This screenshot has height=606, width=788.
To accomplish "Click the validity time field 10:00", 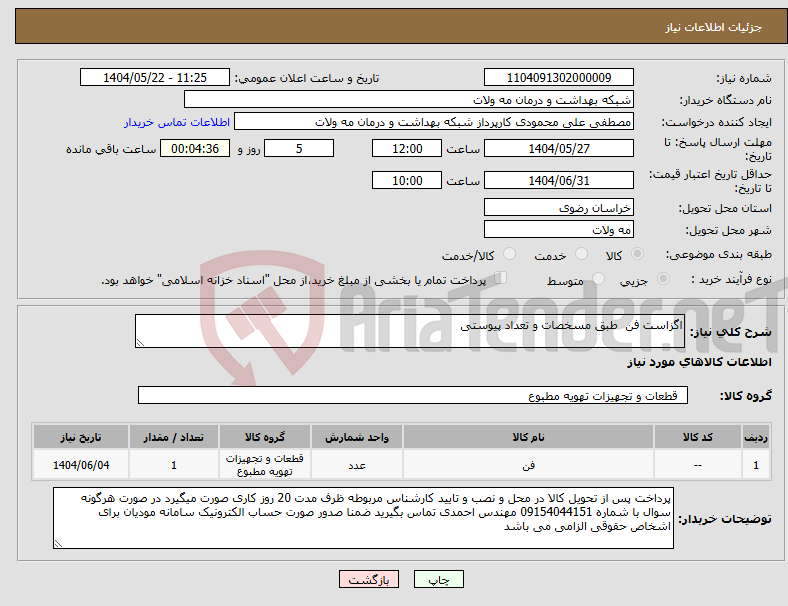I will pos(407,180).
